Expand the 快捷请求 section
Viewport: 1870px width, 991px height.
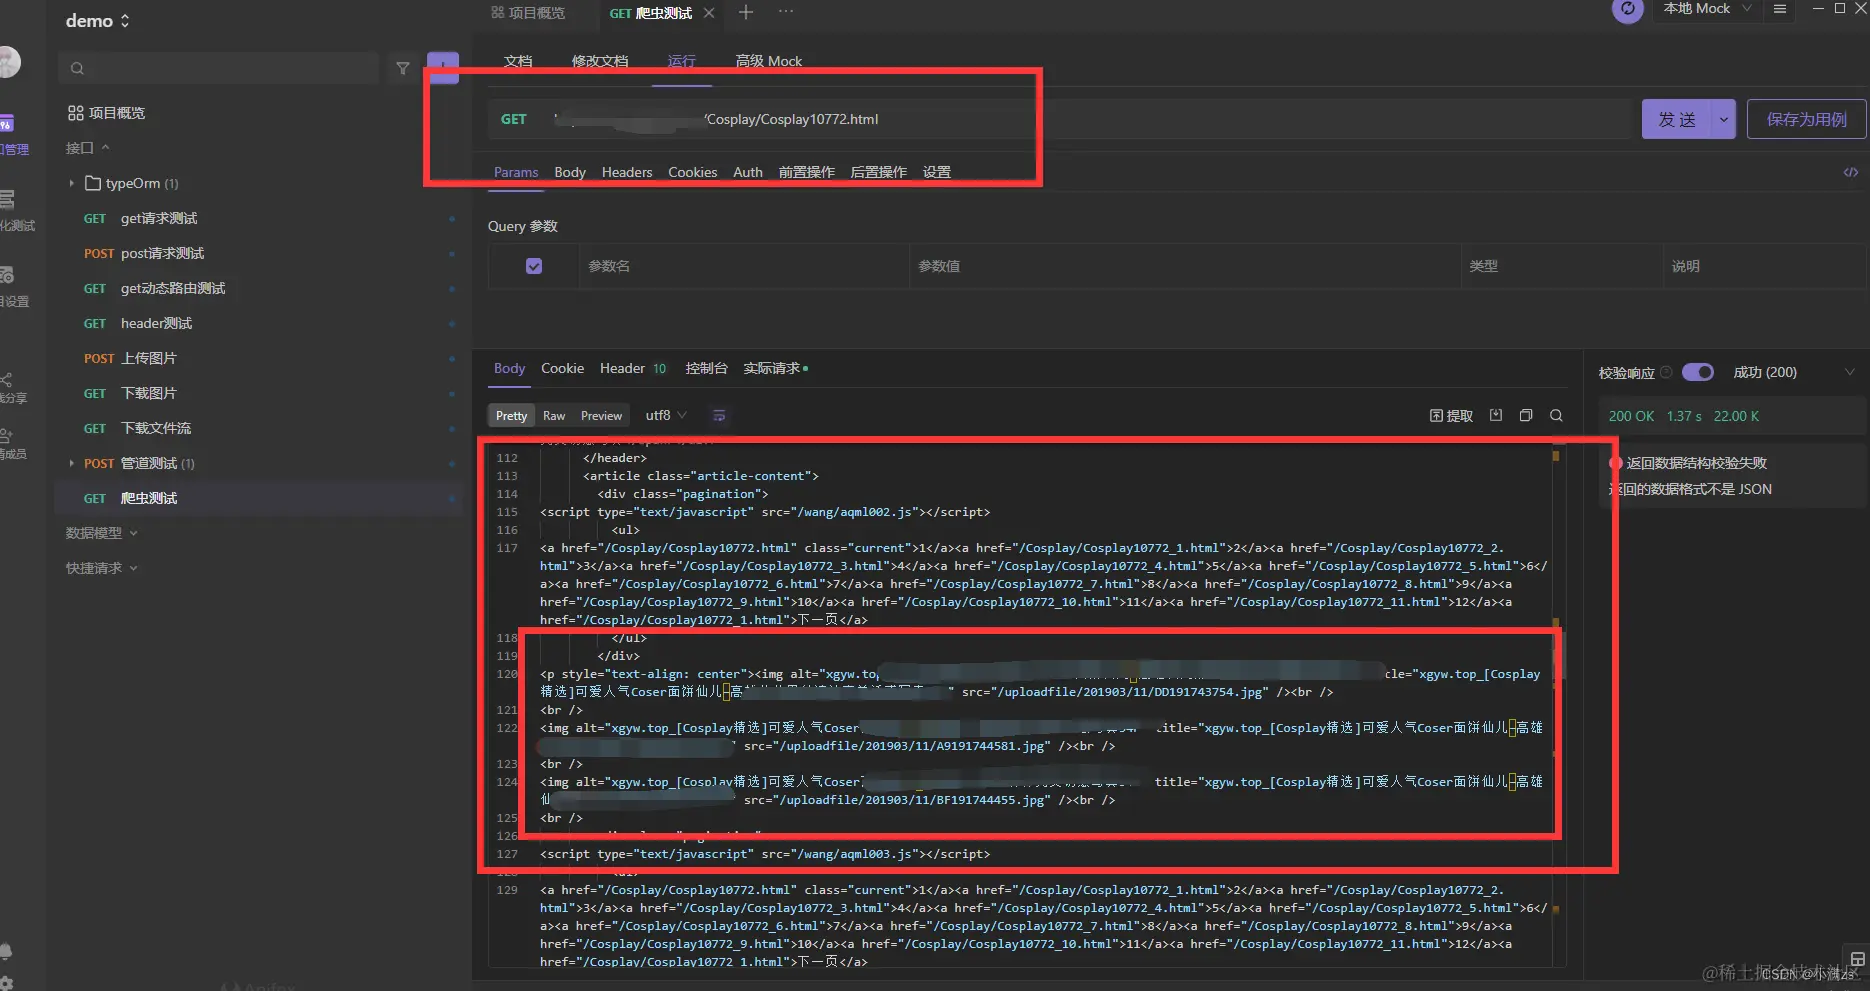click(102, 568)
